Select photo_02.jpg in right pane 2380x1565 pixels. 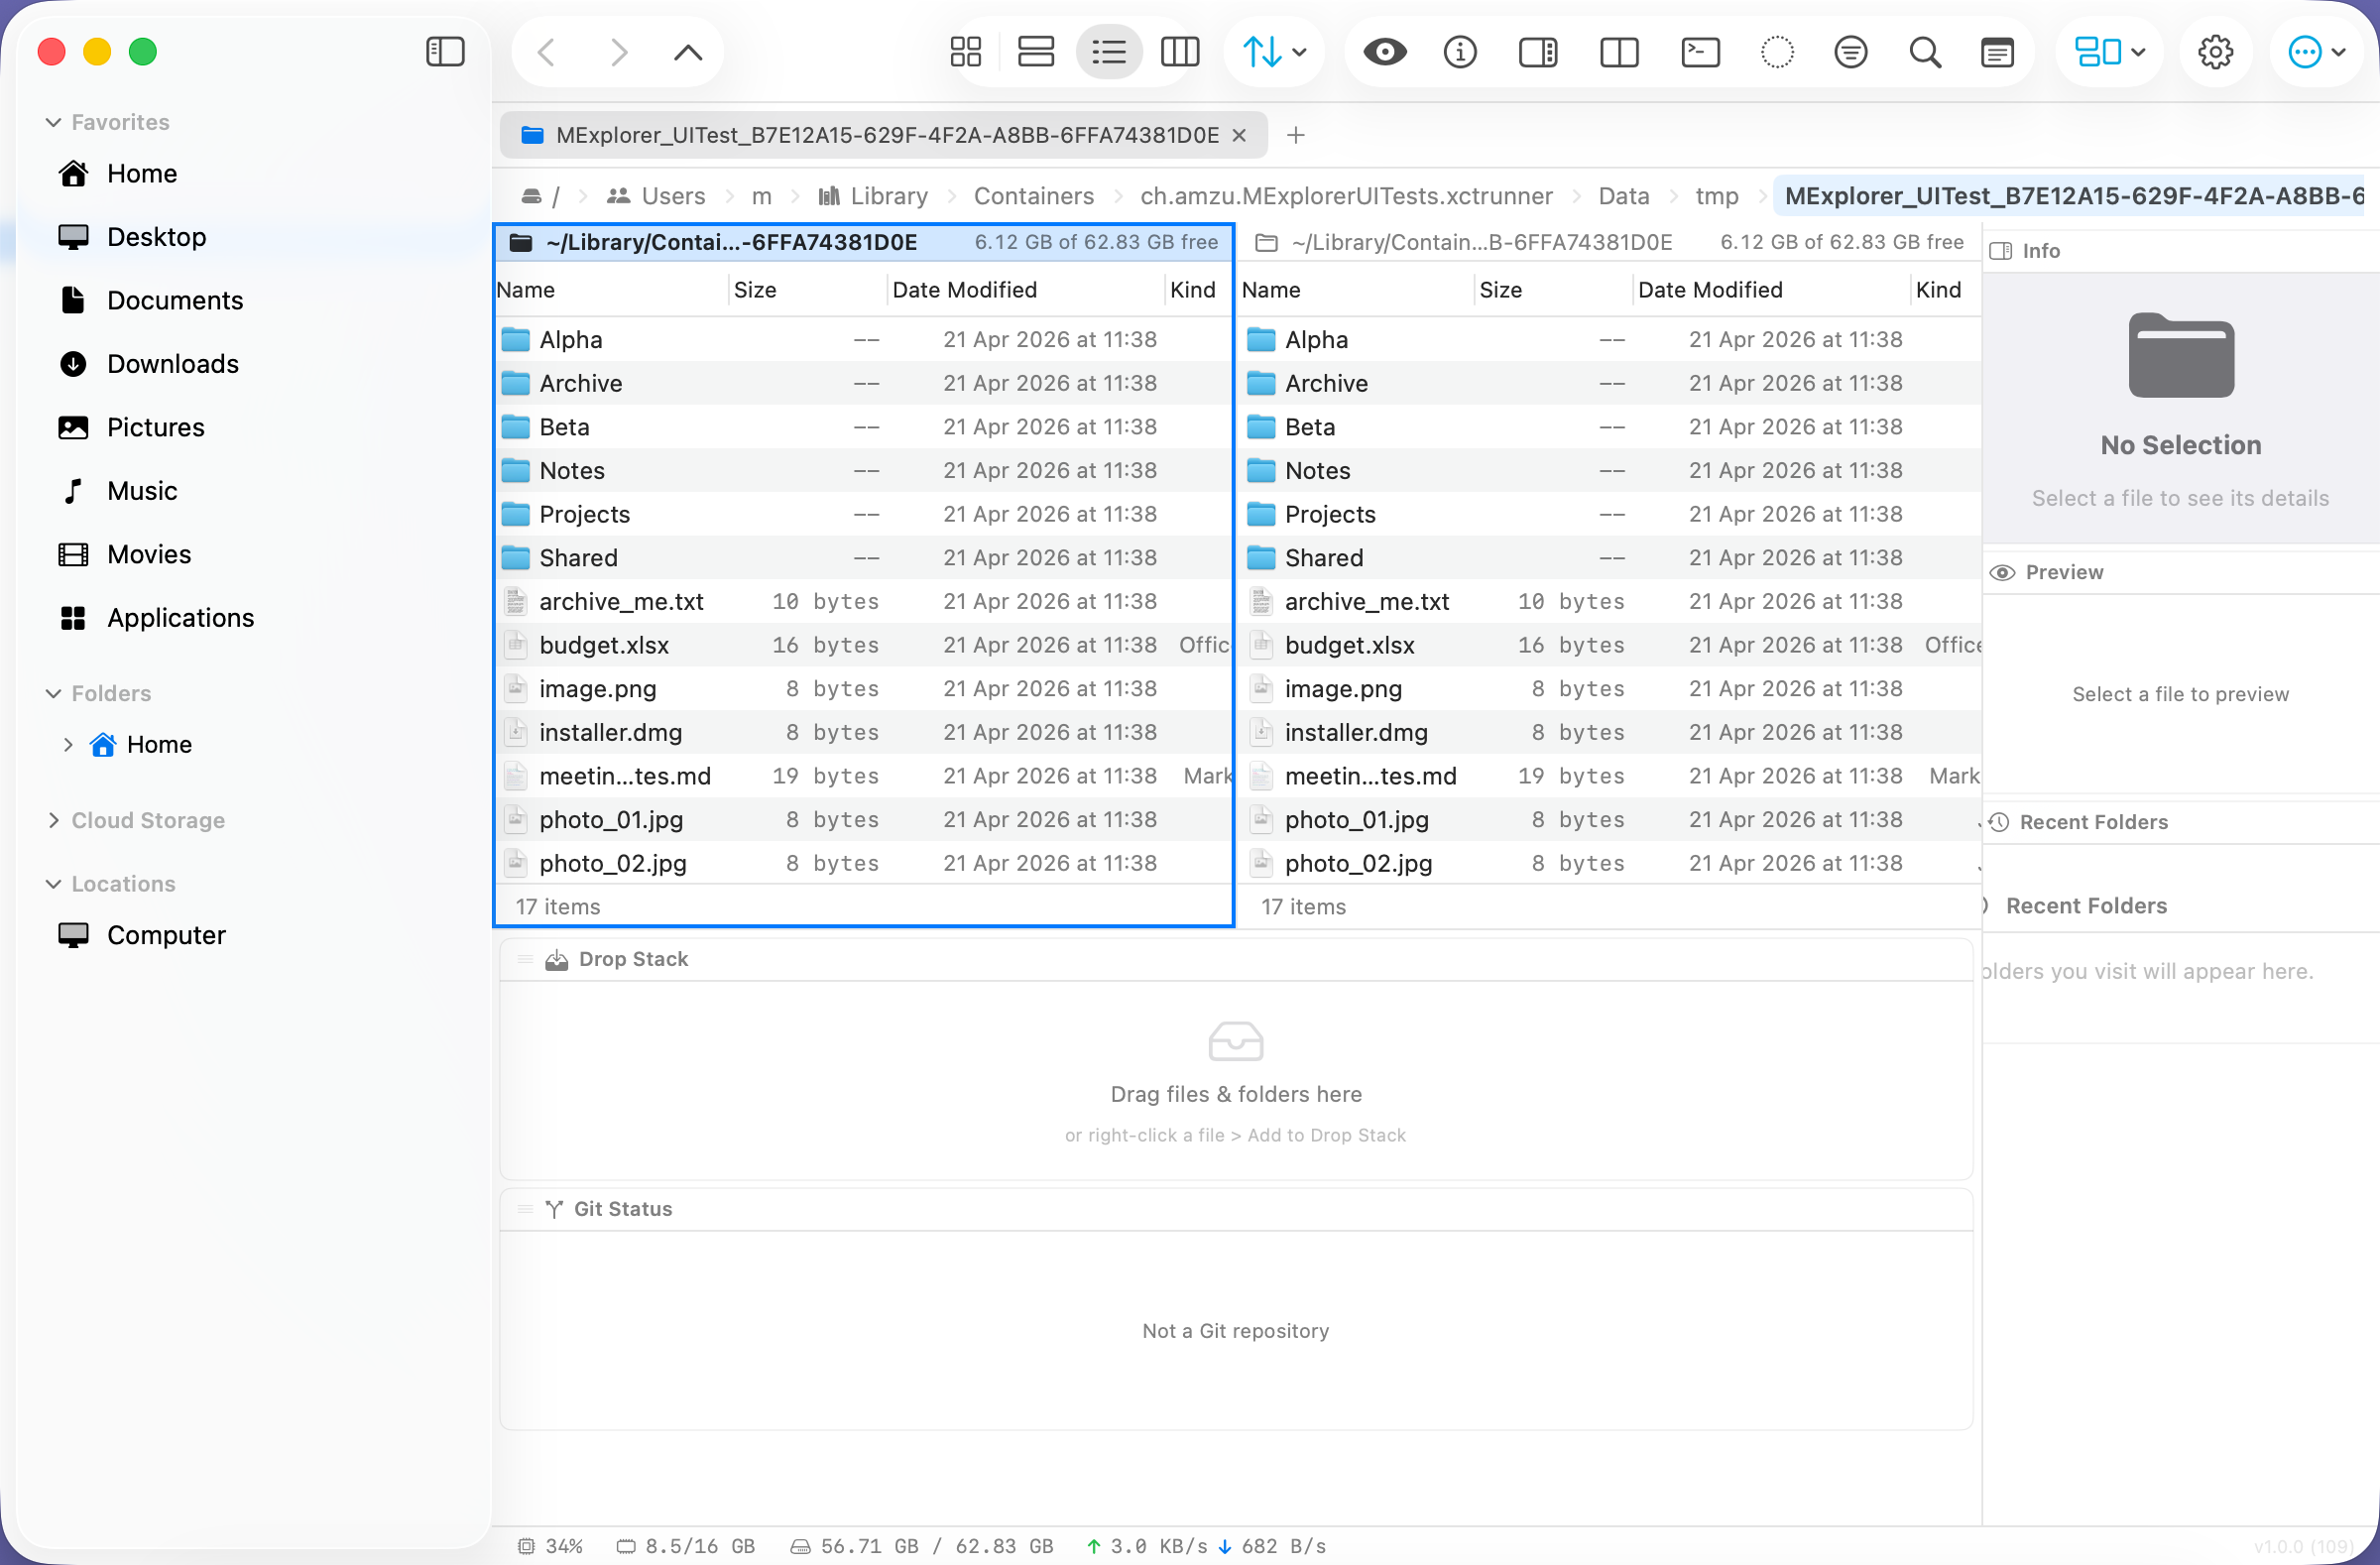click(1610, 863)
